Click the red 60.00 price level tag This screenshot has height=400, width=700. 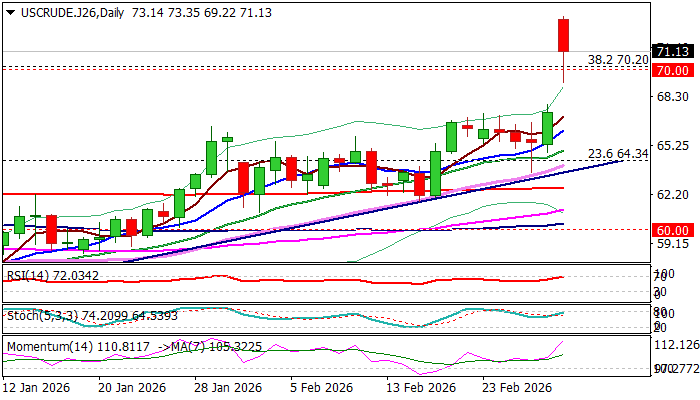(x=670, y=230)
